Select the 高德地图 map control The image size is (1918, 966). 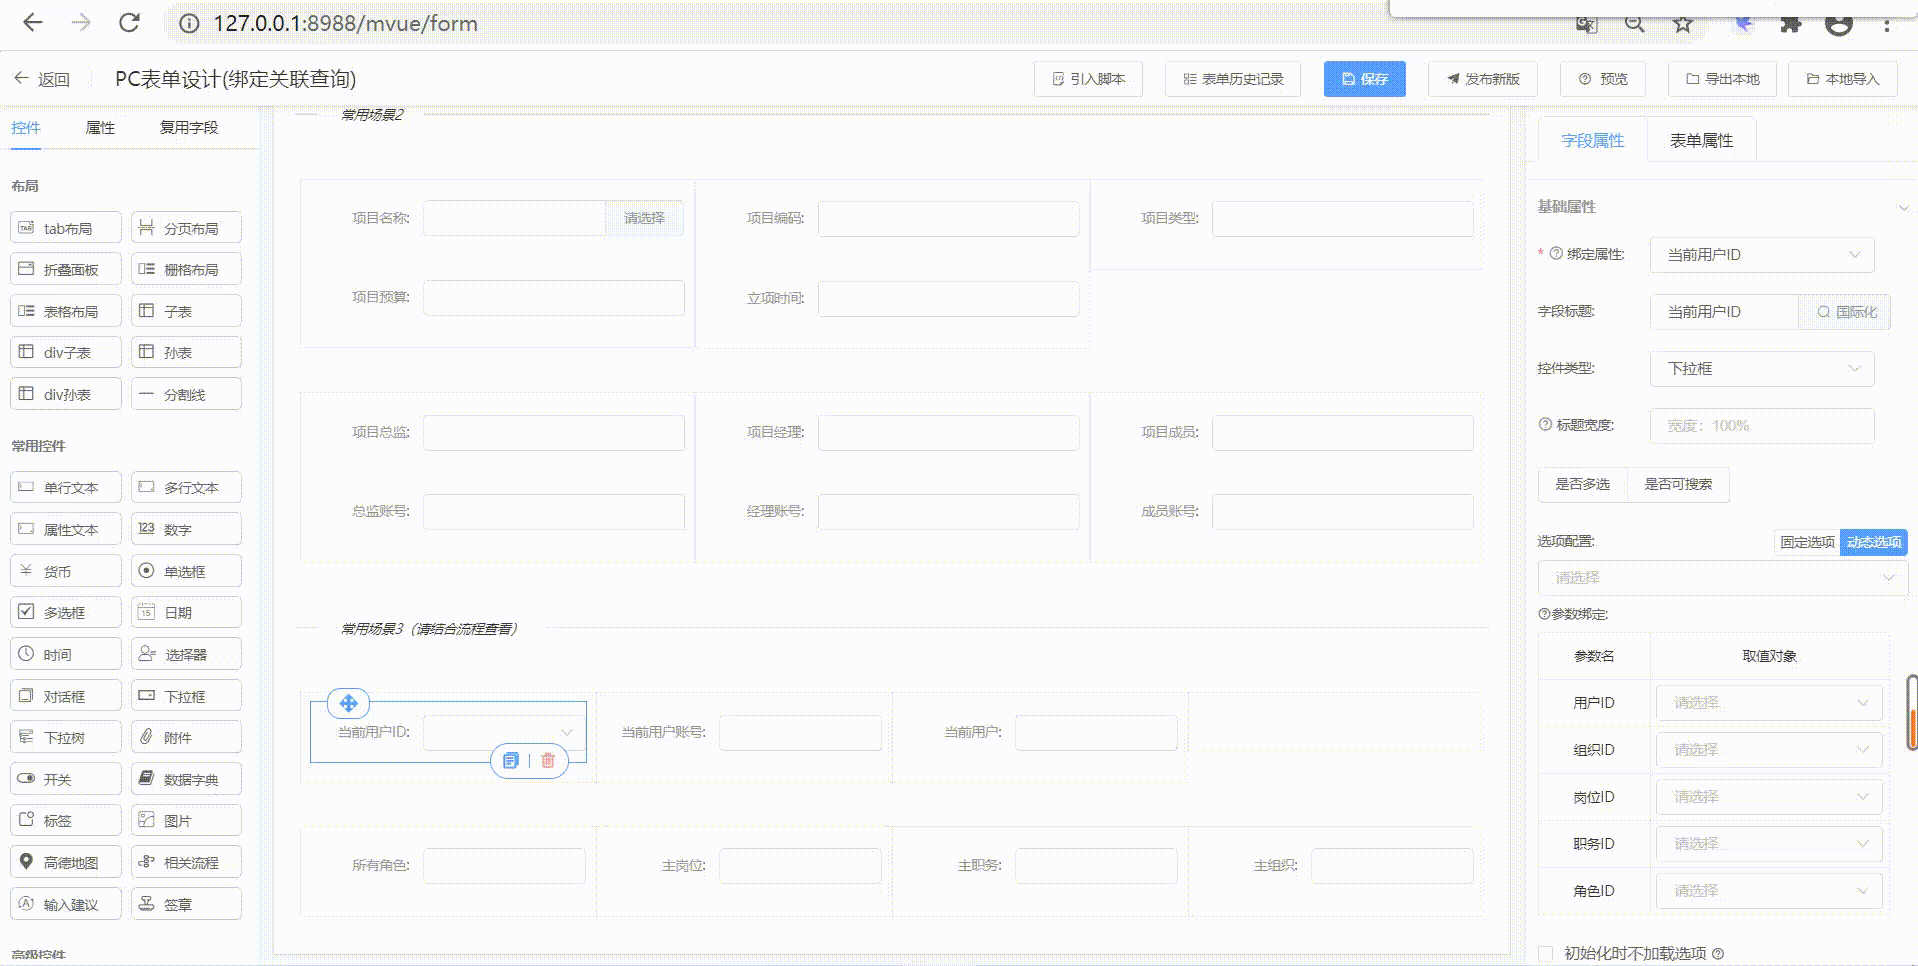66,862
